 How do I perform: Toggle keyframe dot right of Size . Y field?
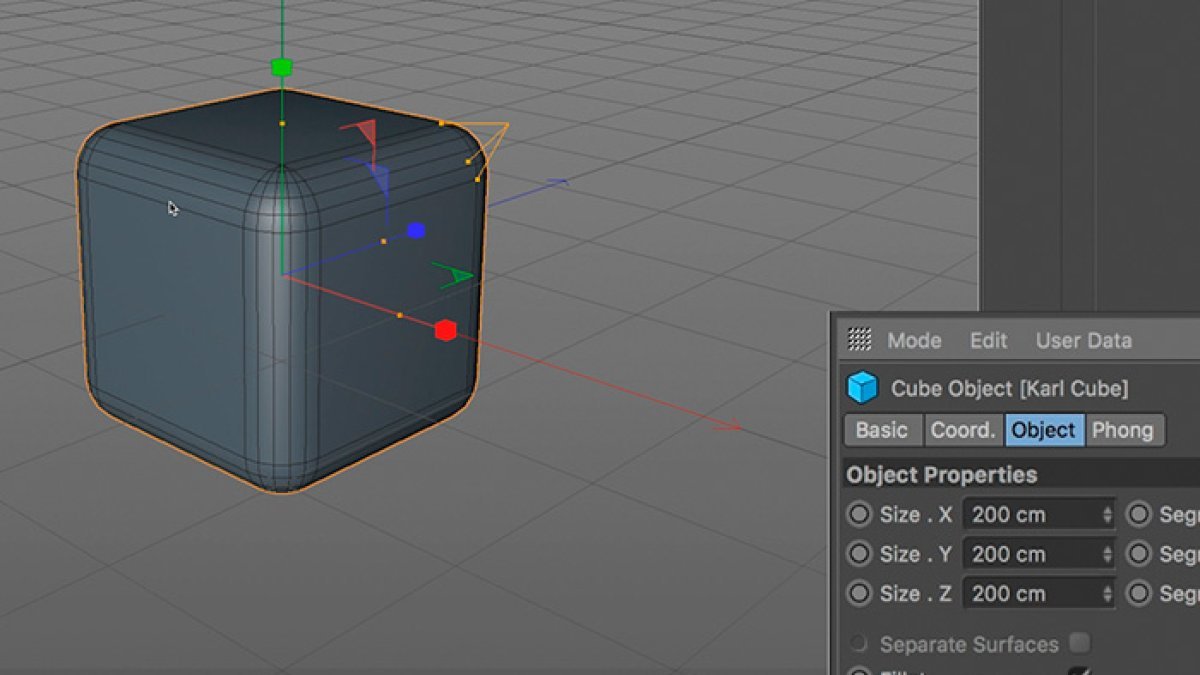[x=1139, y=554]
